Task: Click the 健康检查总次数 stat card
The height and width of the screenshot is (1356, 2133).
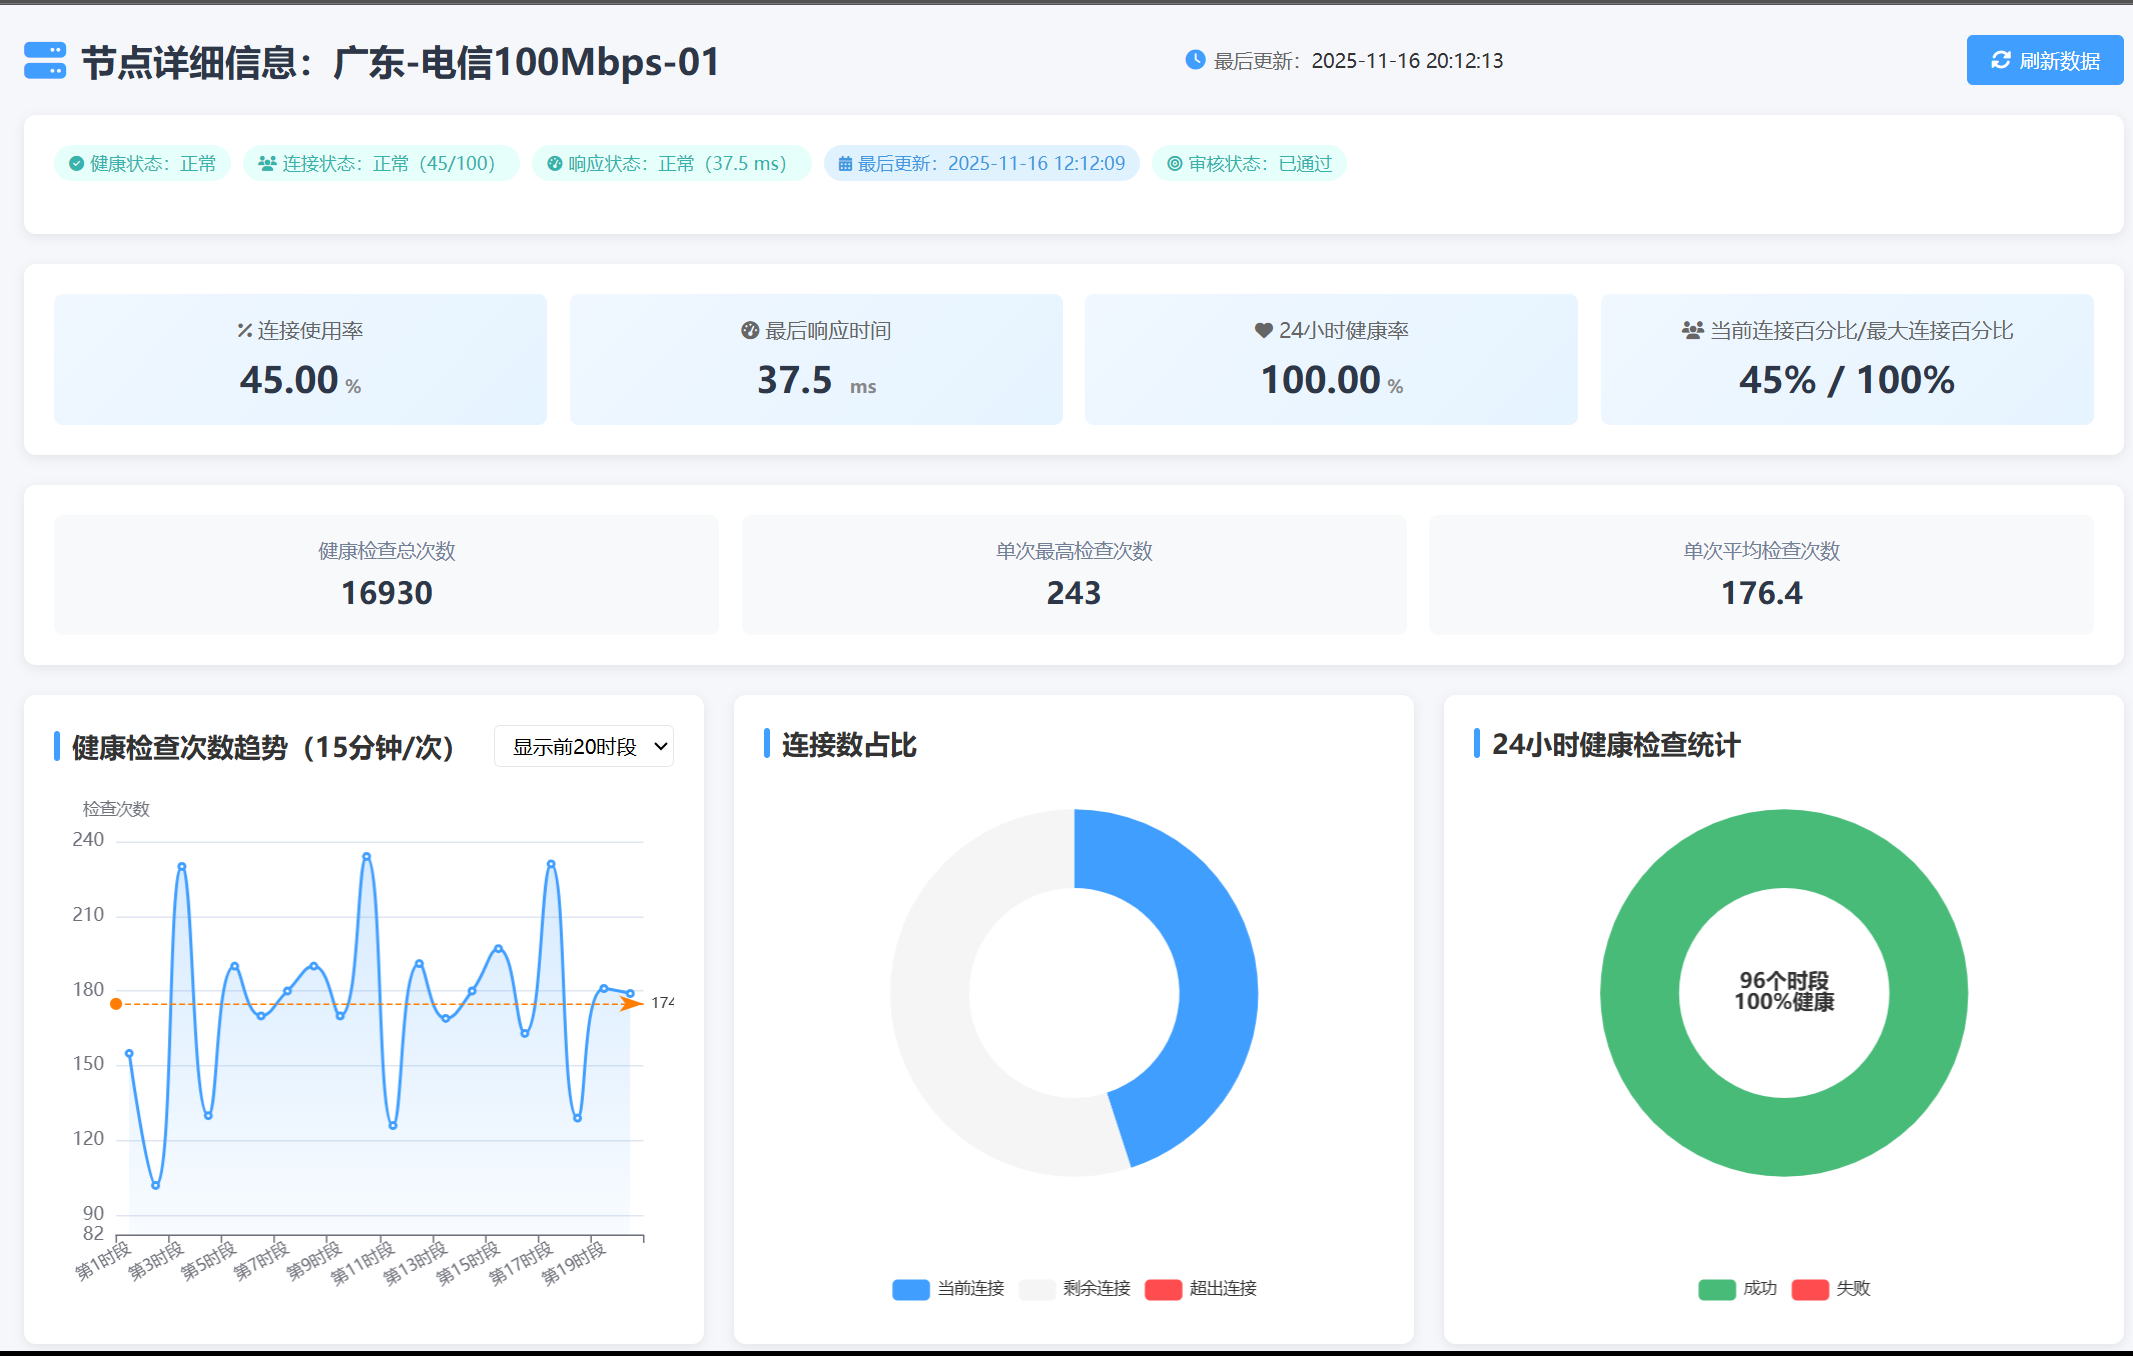Action: point(386,575)
